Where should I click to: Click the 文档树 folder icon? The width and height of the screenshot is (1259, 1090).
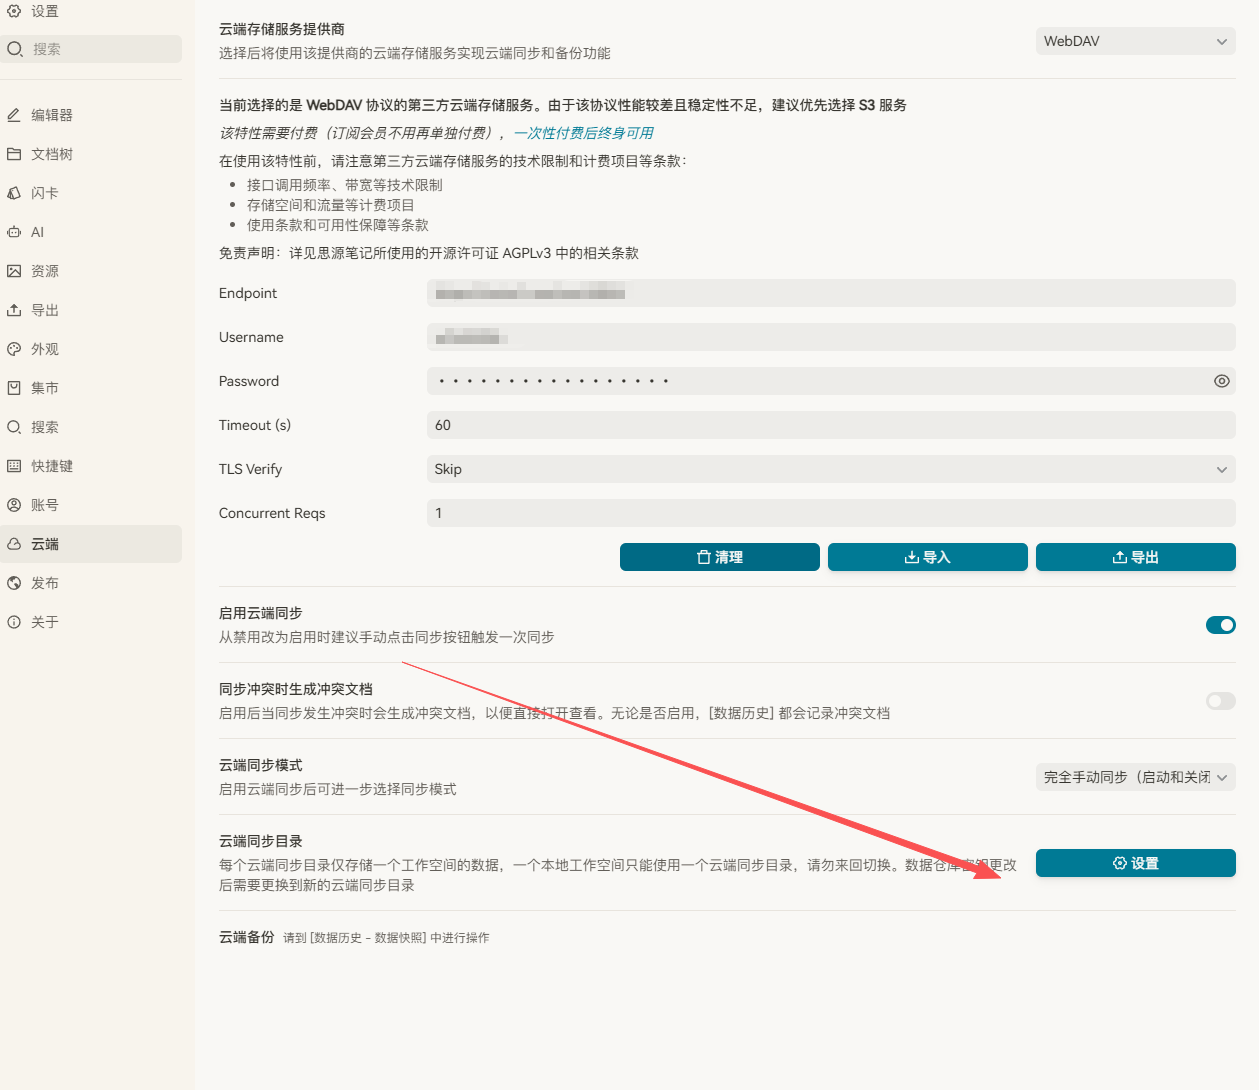[x=14, y=154]
